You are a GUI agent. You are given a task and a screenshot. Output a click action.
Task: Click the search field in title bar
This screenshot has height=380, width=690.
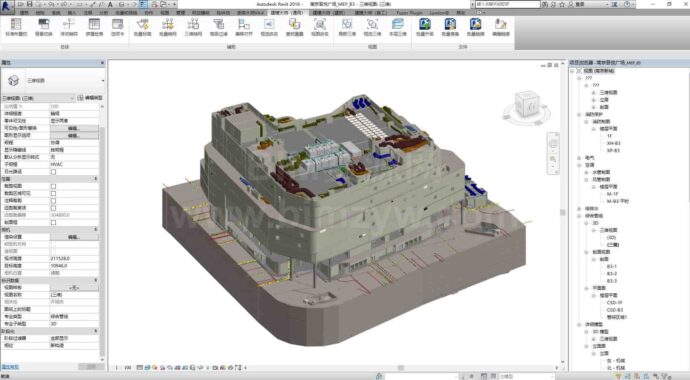click(507, 4)
